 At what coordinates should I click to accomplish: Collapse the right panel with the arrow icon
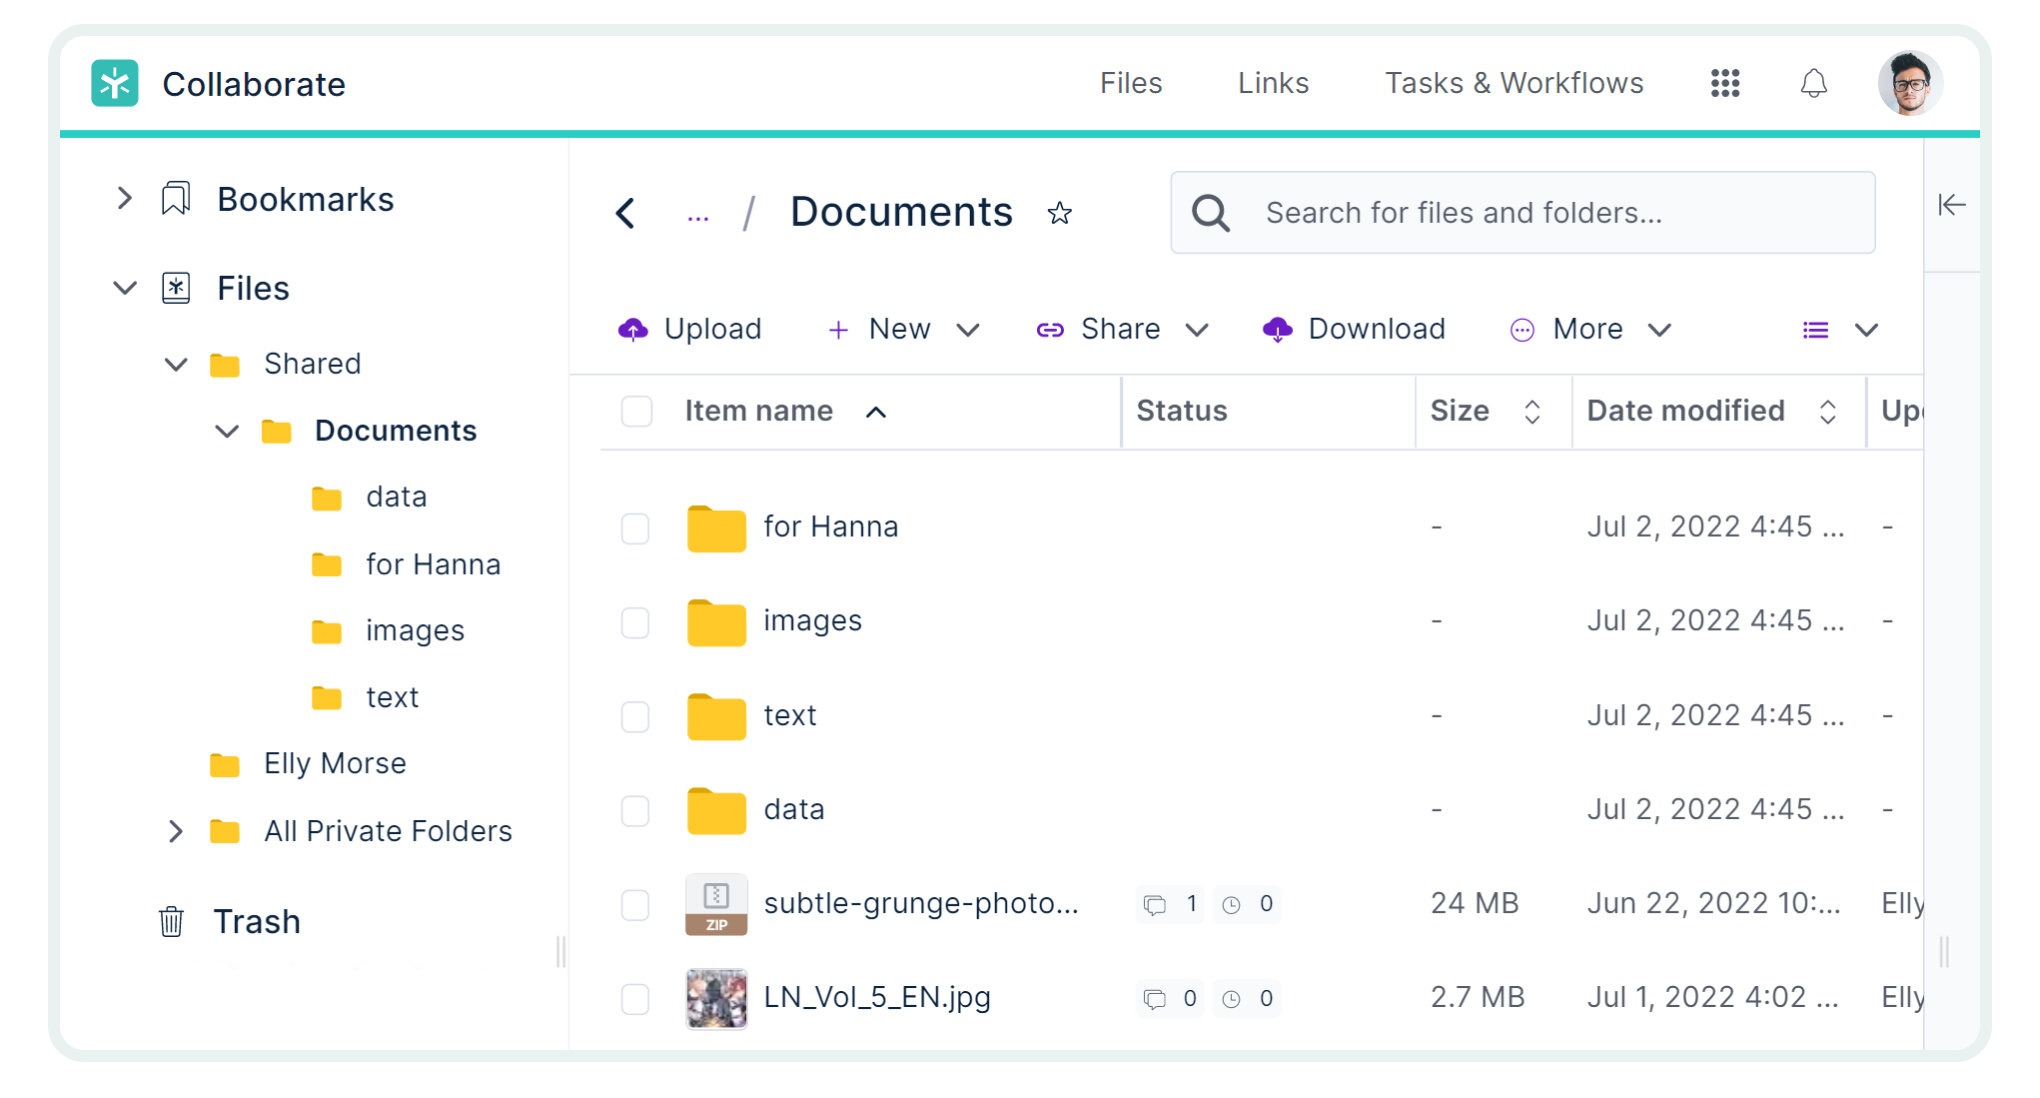[x=1951, y=205]
